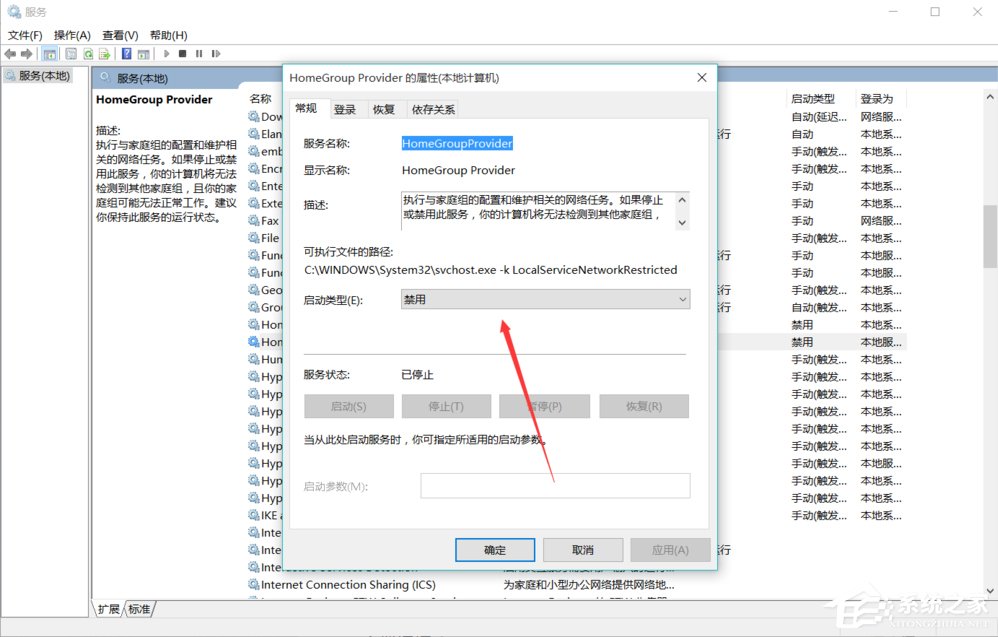This screenshot has width=998, height=637.
Task: Click the Help icon in the toolbar
Action: 125,53
